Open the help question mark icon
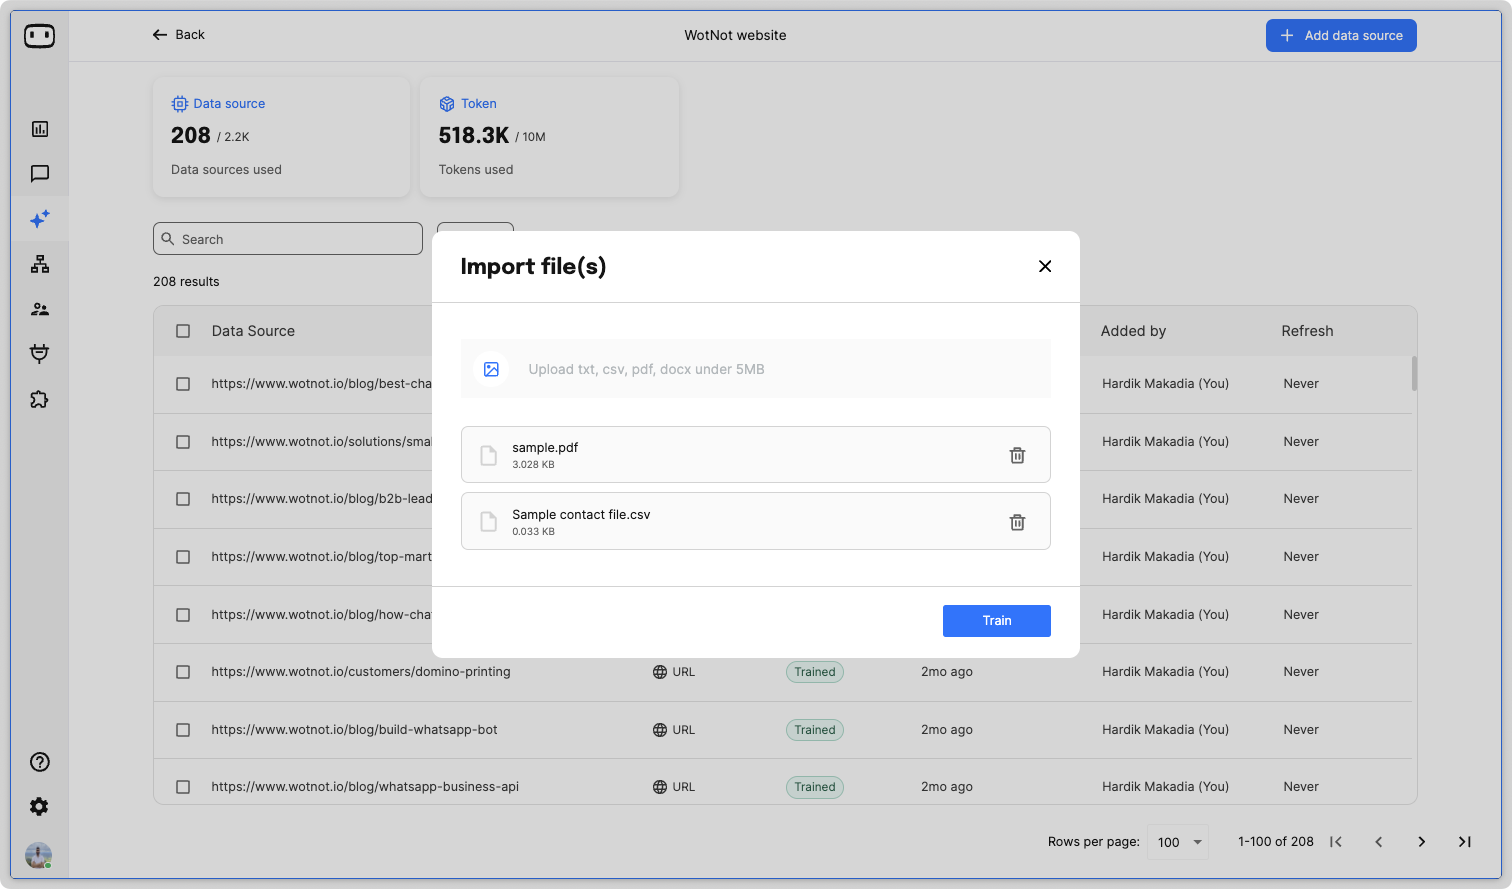 (x=40, y=762)
